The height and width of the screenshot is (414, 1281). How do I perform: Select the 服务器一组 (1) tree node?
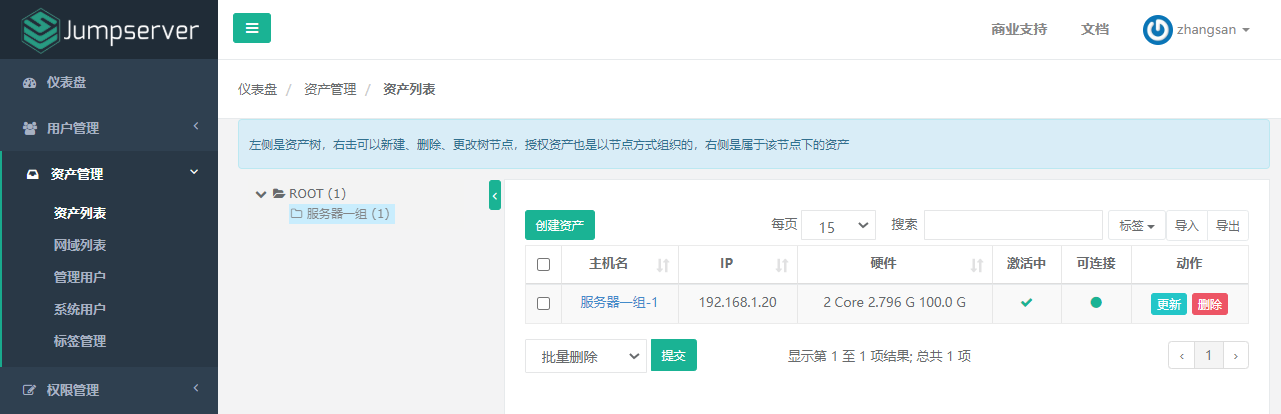(348, 213)
